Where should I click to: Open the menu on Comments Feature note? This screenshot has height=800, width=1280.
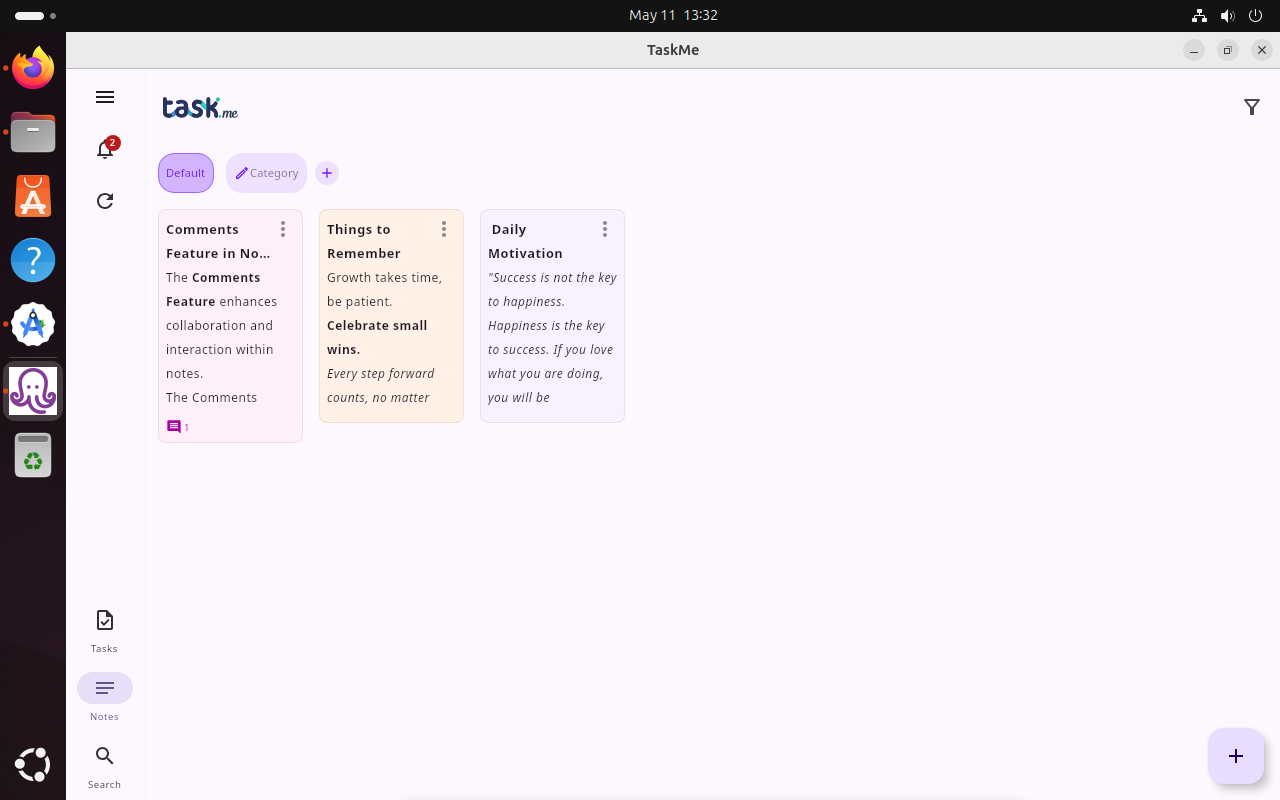click(283, 229)
